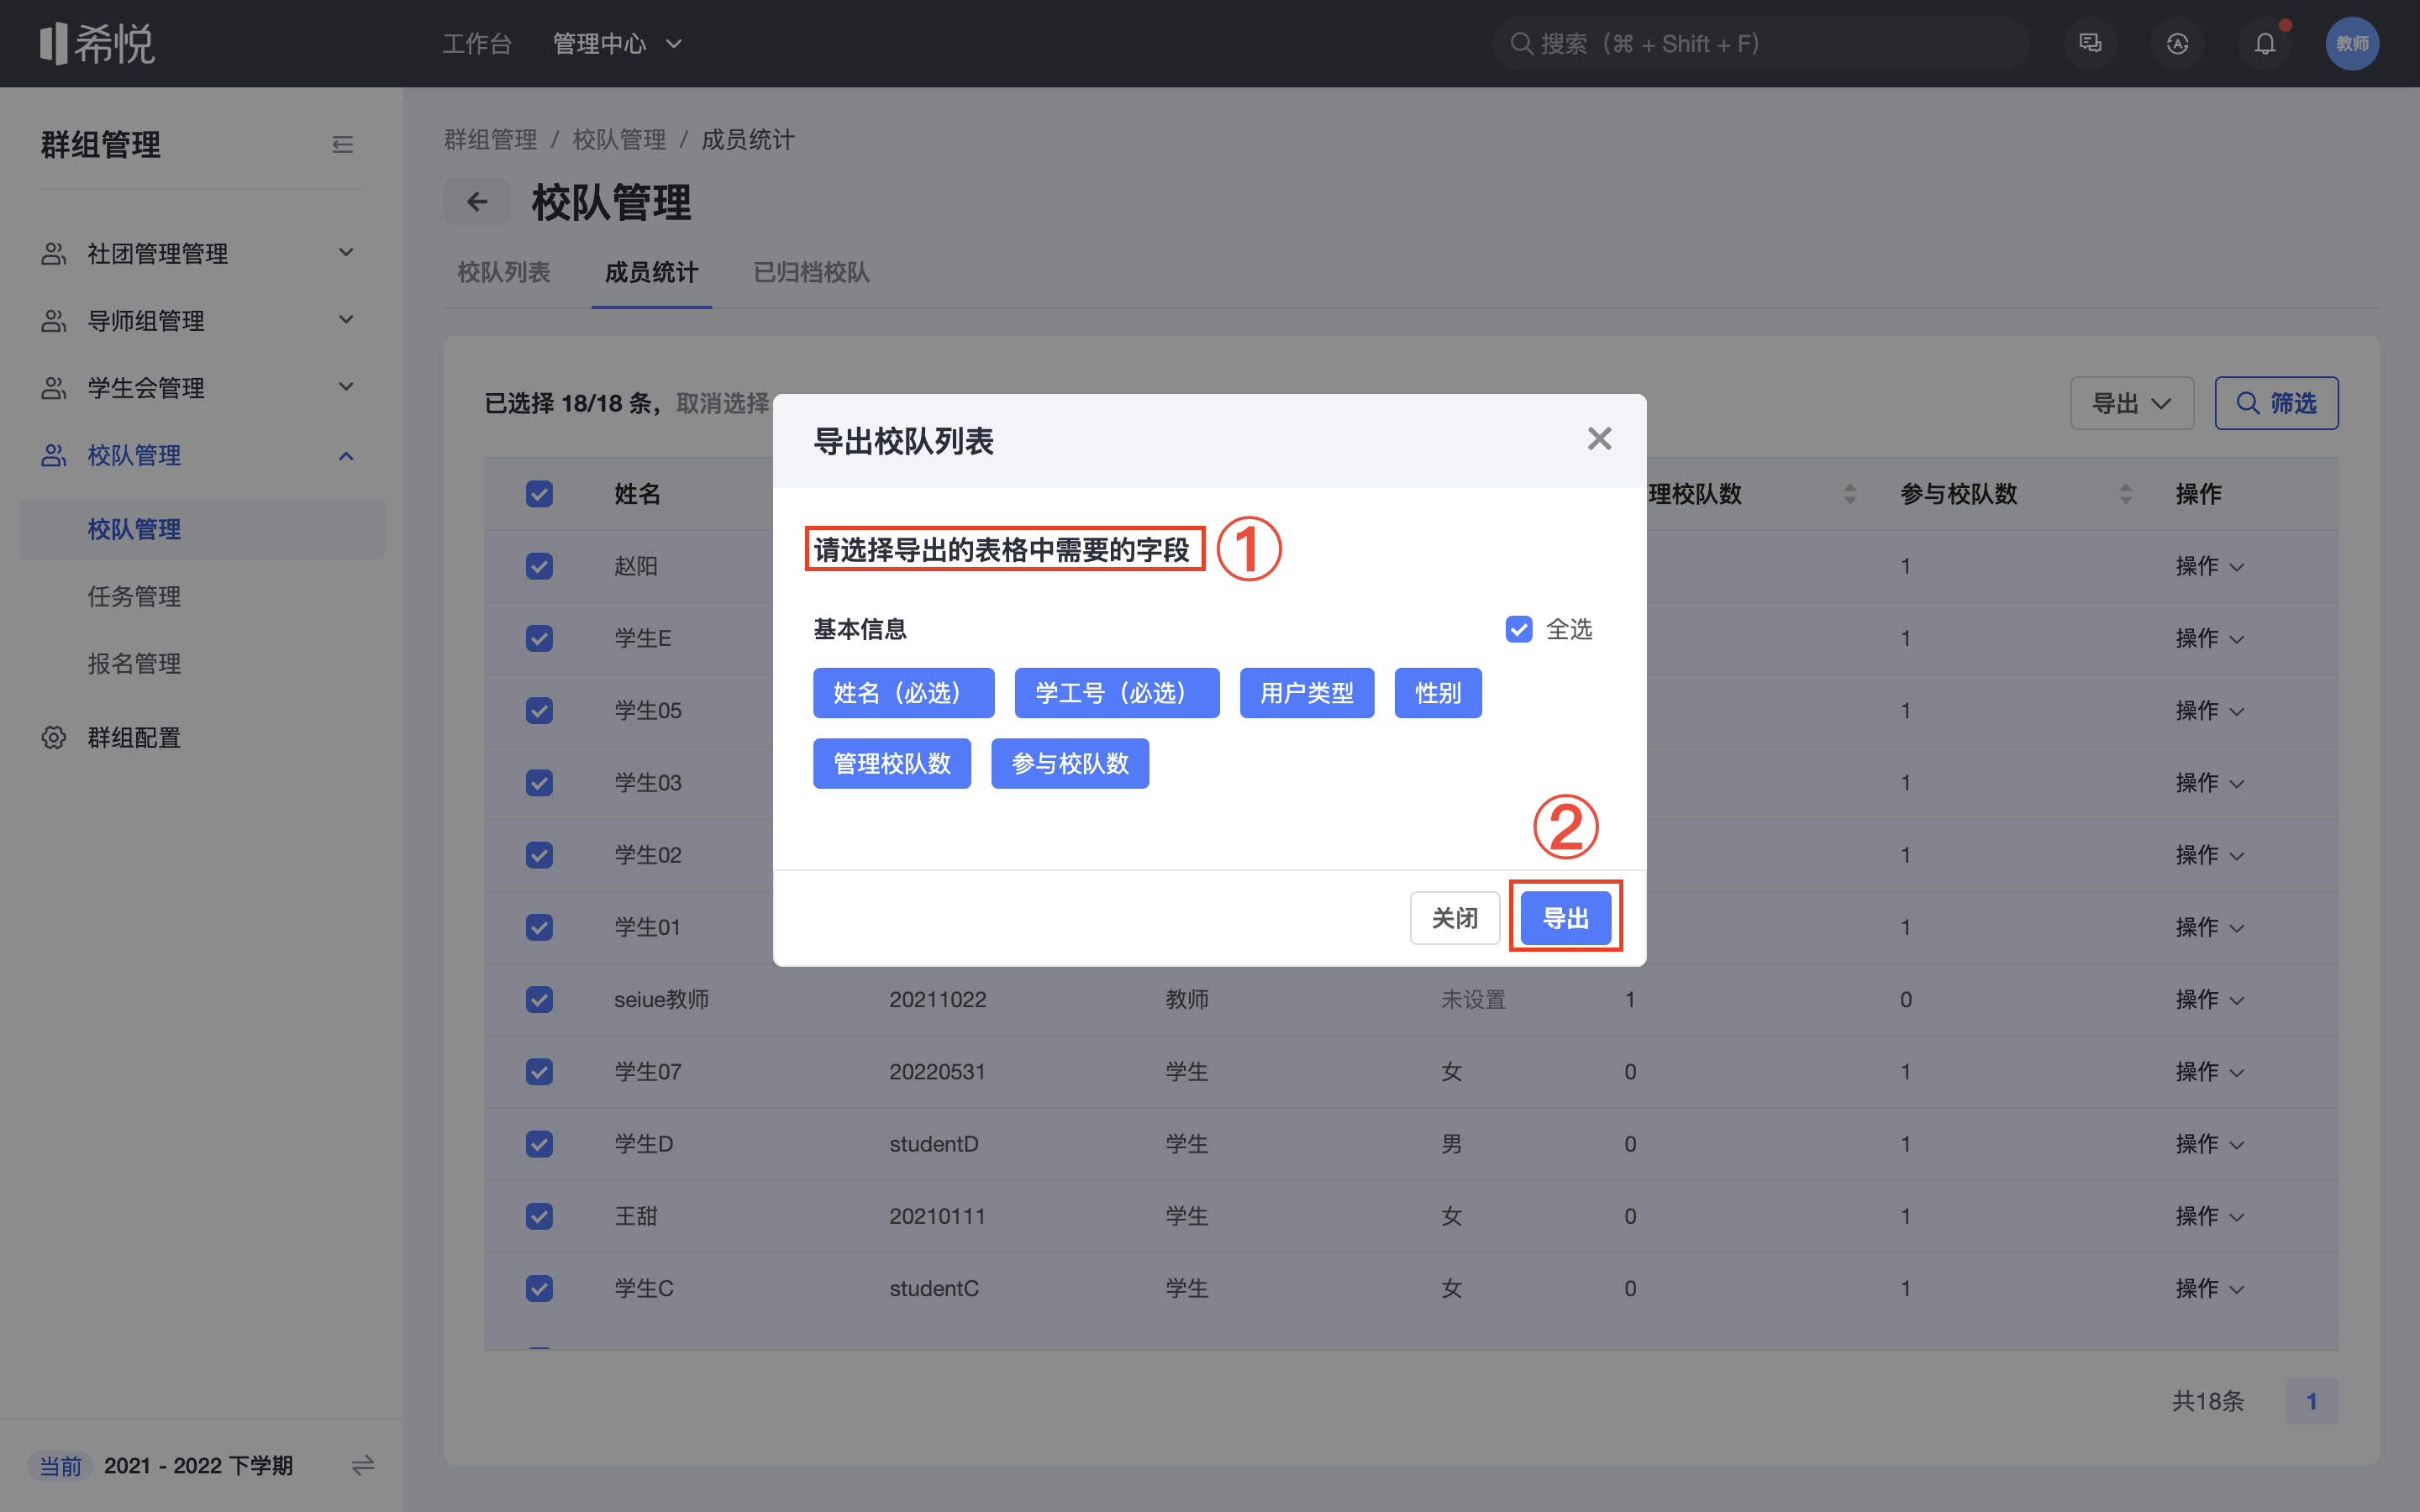Open the translate/language icon in top bar
The width and height of the screenshot is (2420, 1512).
coord(2177,43)
